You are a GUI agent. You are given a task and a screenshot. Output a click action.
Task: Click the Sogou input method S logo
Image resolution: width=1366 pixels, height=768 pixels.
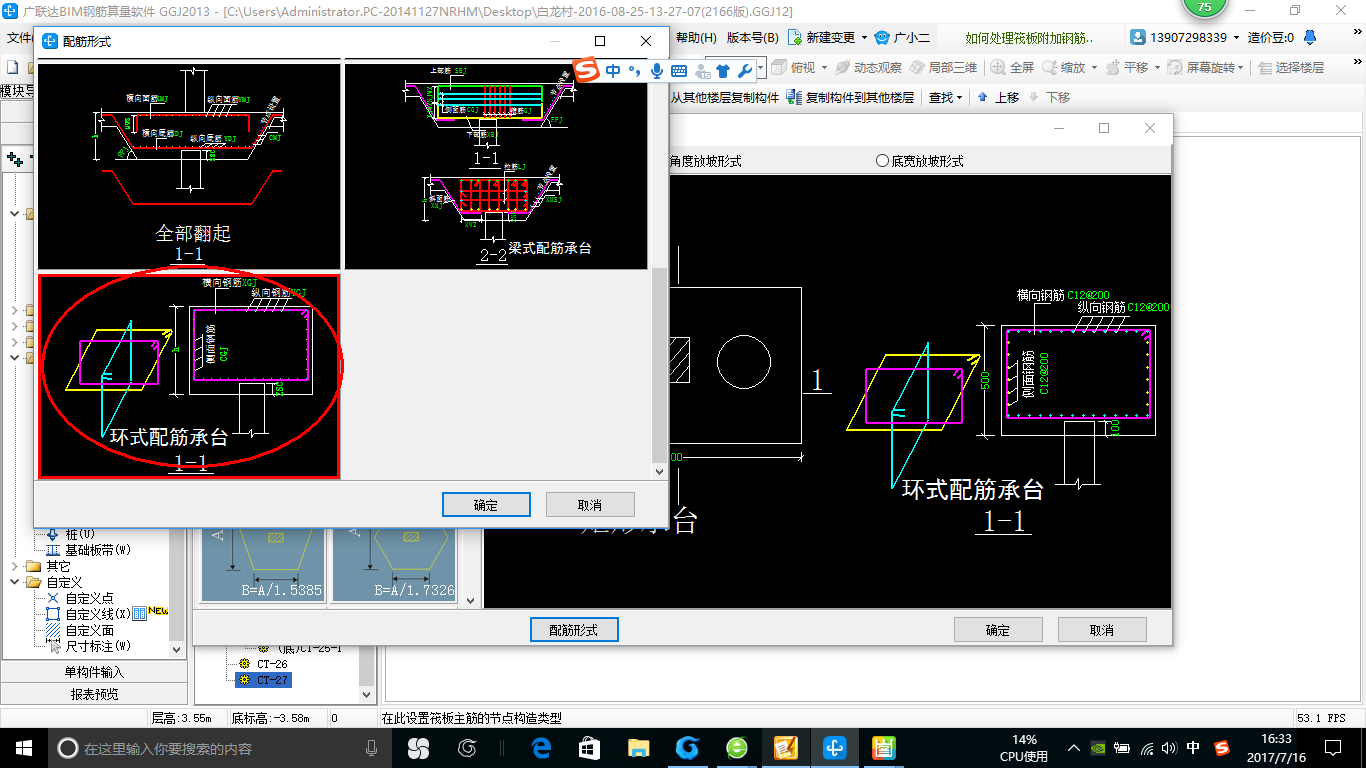[x=586, y=71]
